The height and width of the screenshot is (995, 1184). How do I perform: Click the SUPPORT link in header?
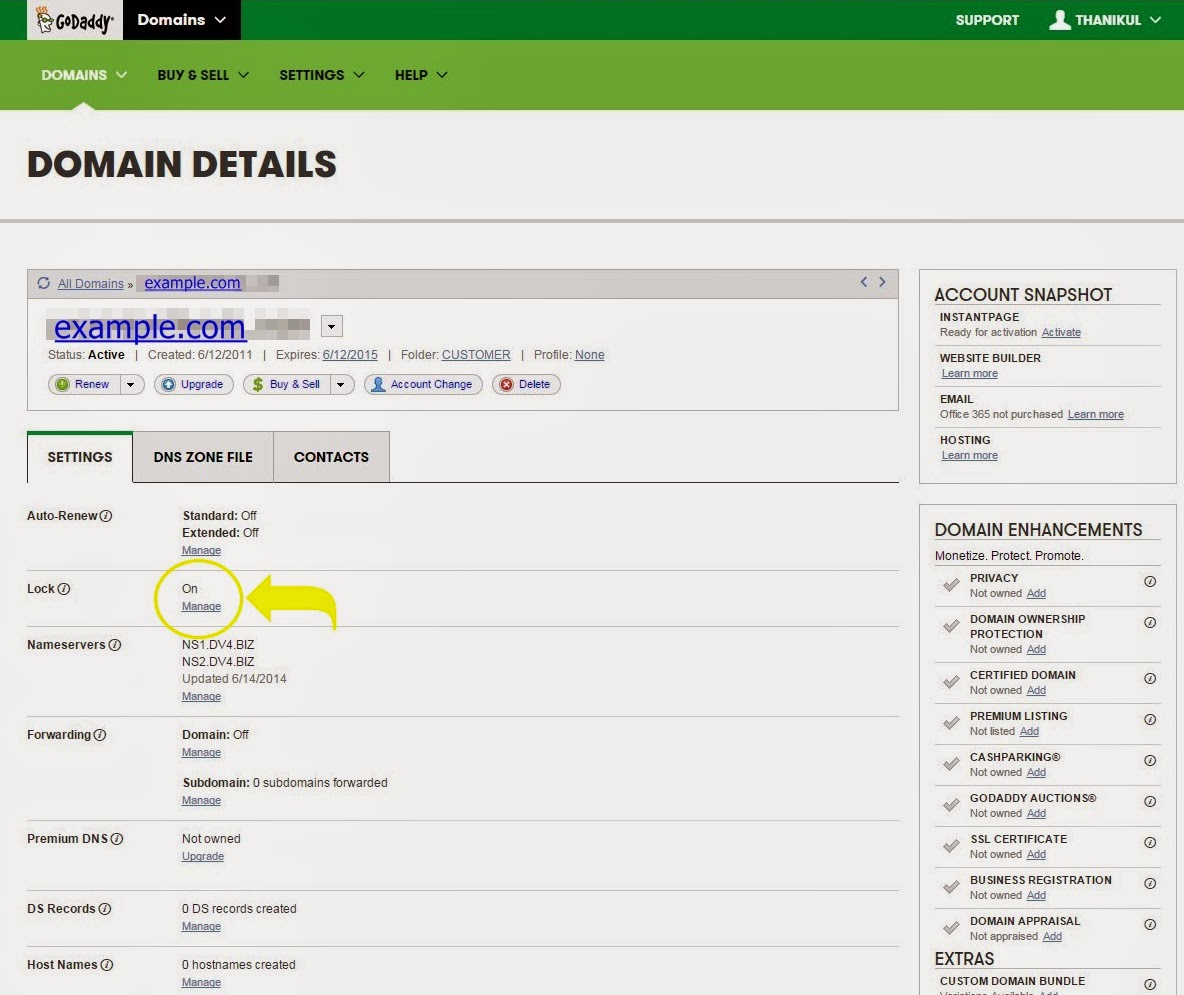pyautogui.click(x=987, y=20)
